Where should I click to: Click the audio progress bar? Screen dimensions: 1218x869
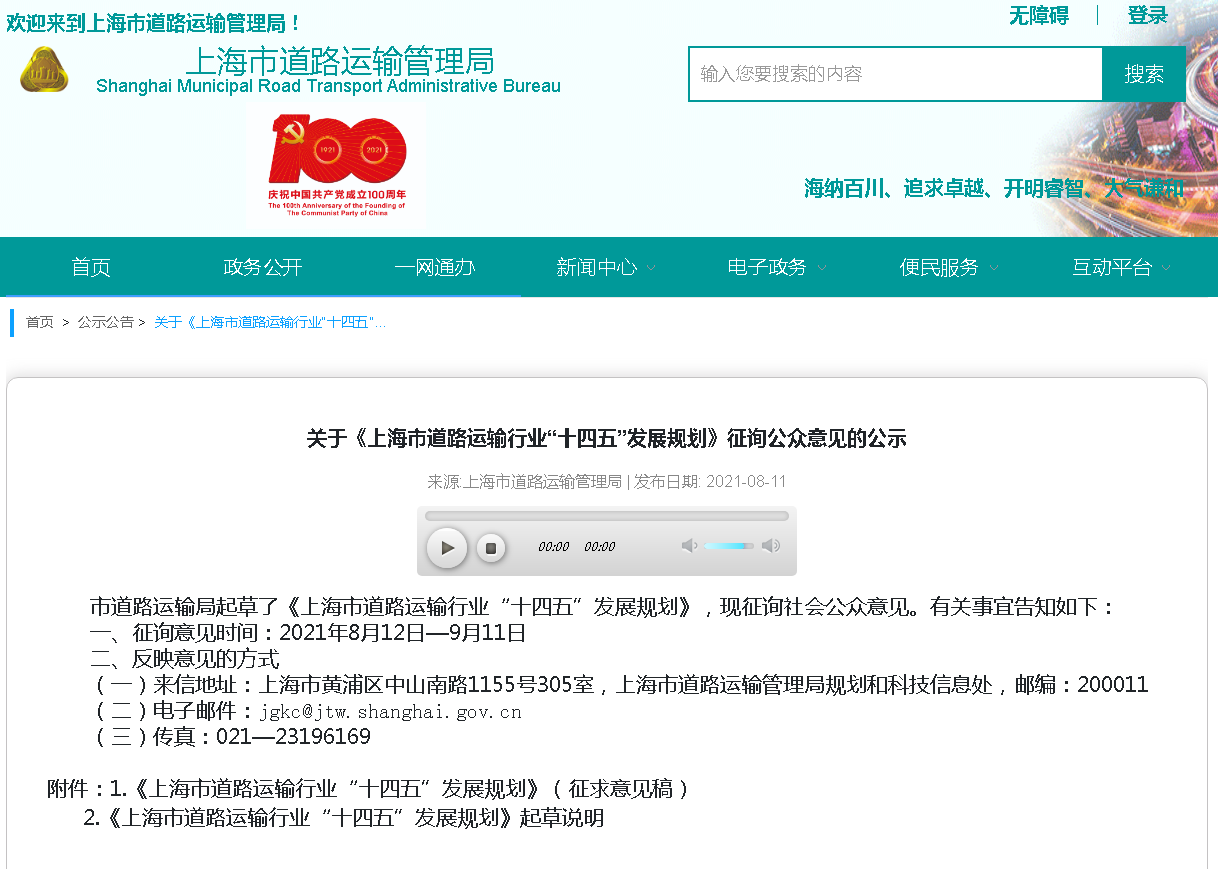point(606,516)
